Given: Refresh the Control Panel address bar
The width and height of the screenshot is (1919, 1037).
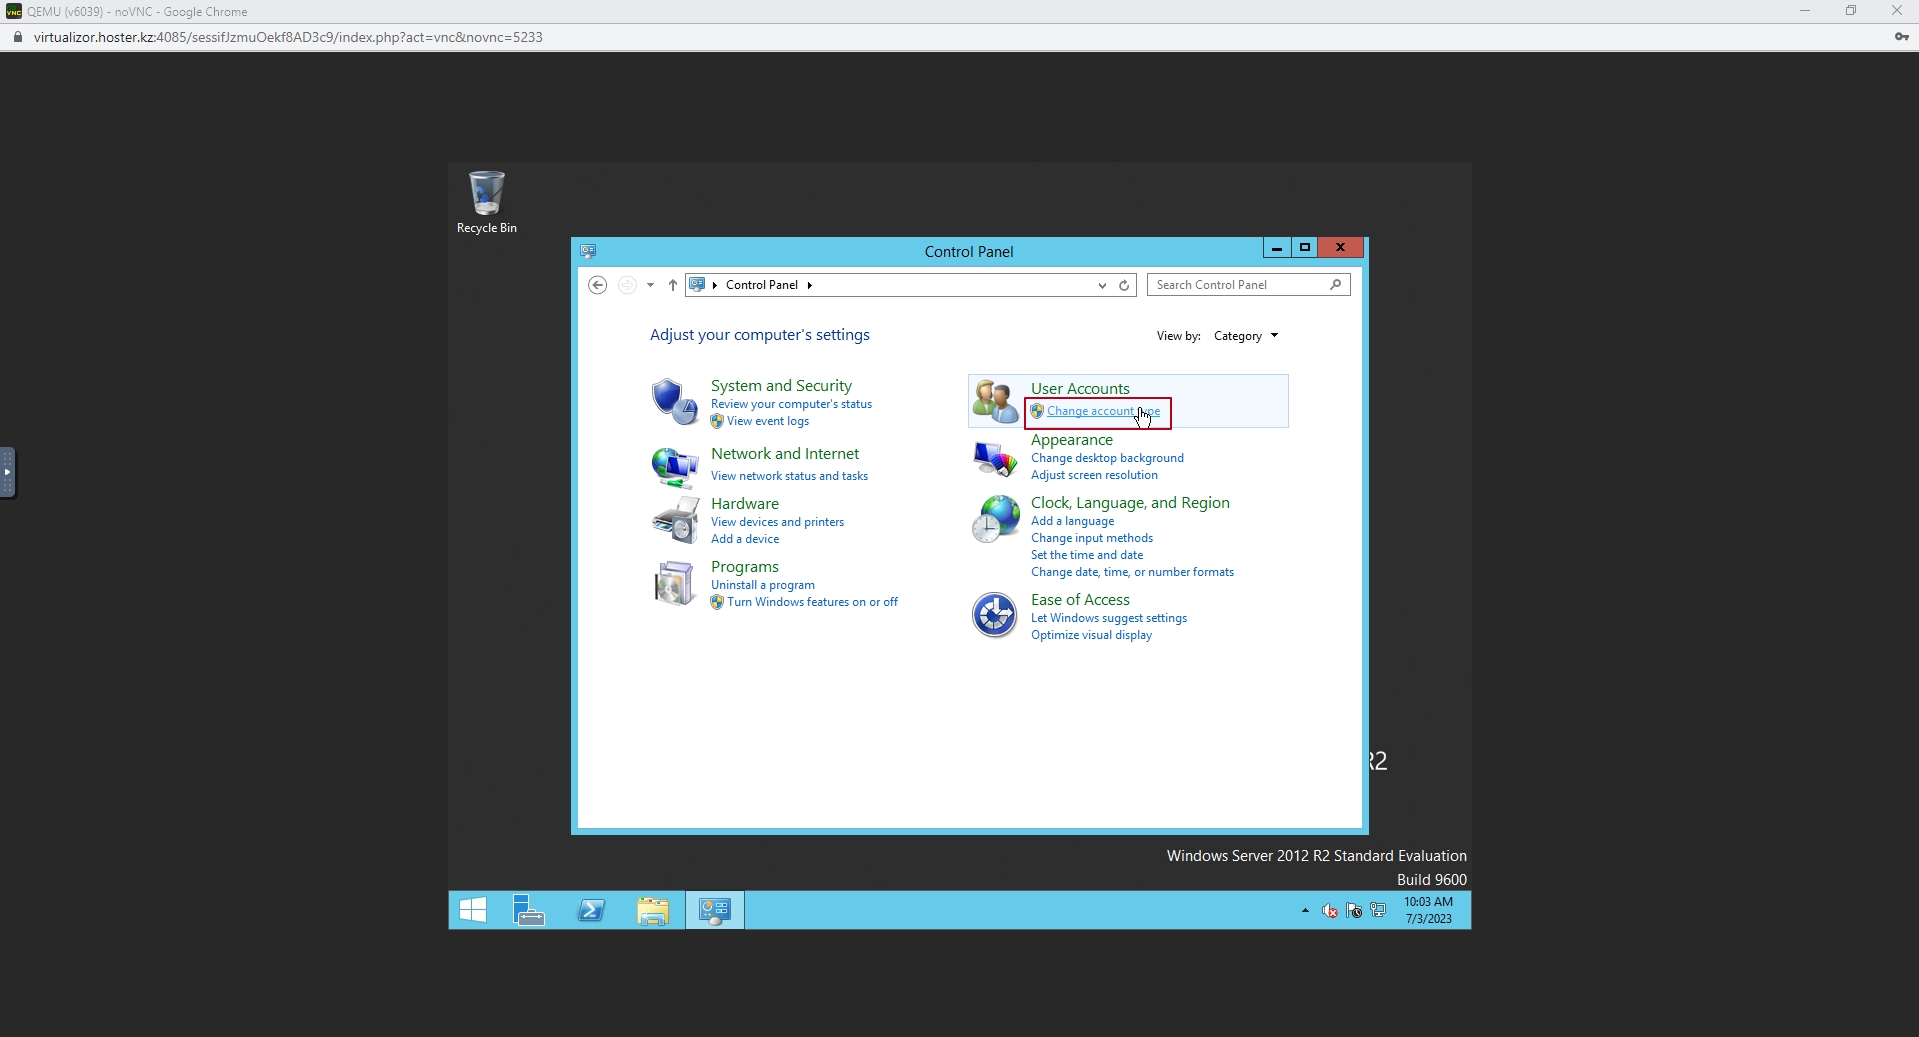Looking at the screenshot, I should [1124, 285].
